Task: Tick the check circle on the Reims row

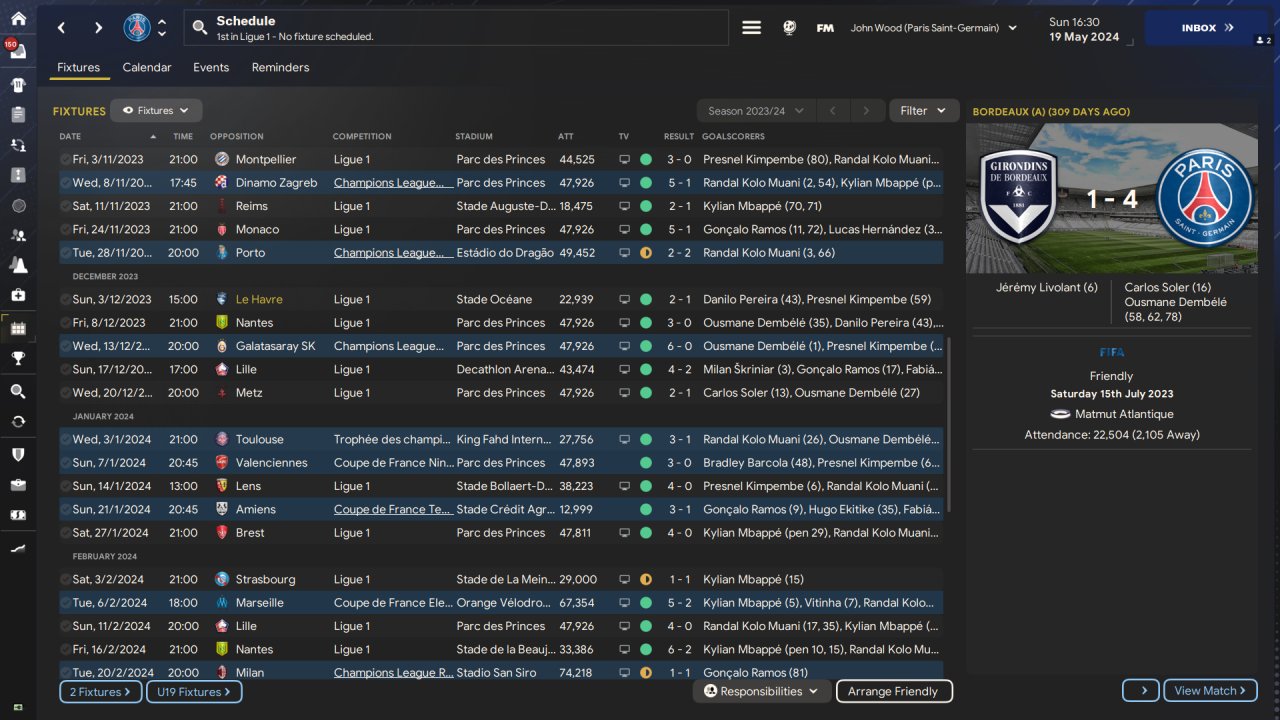Action: pyautogui.click(x=65, y=206)
